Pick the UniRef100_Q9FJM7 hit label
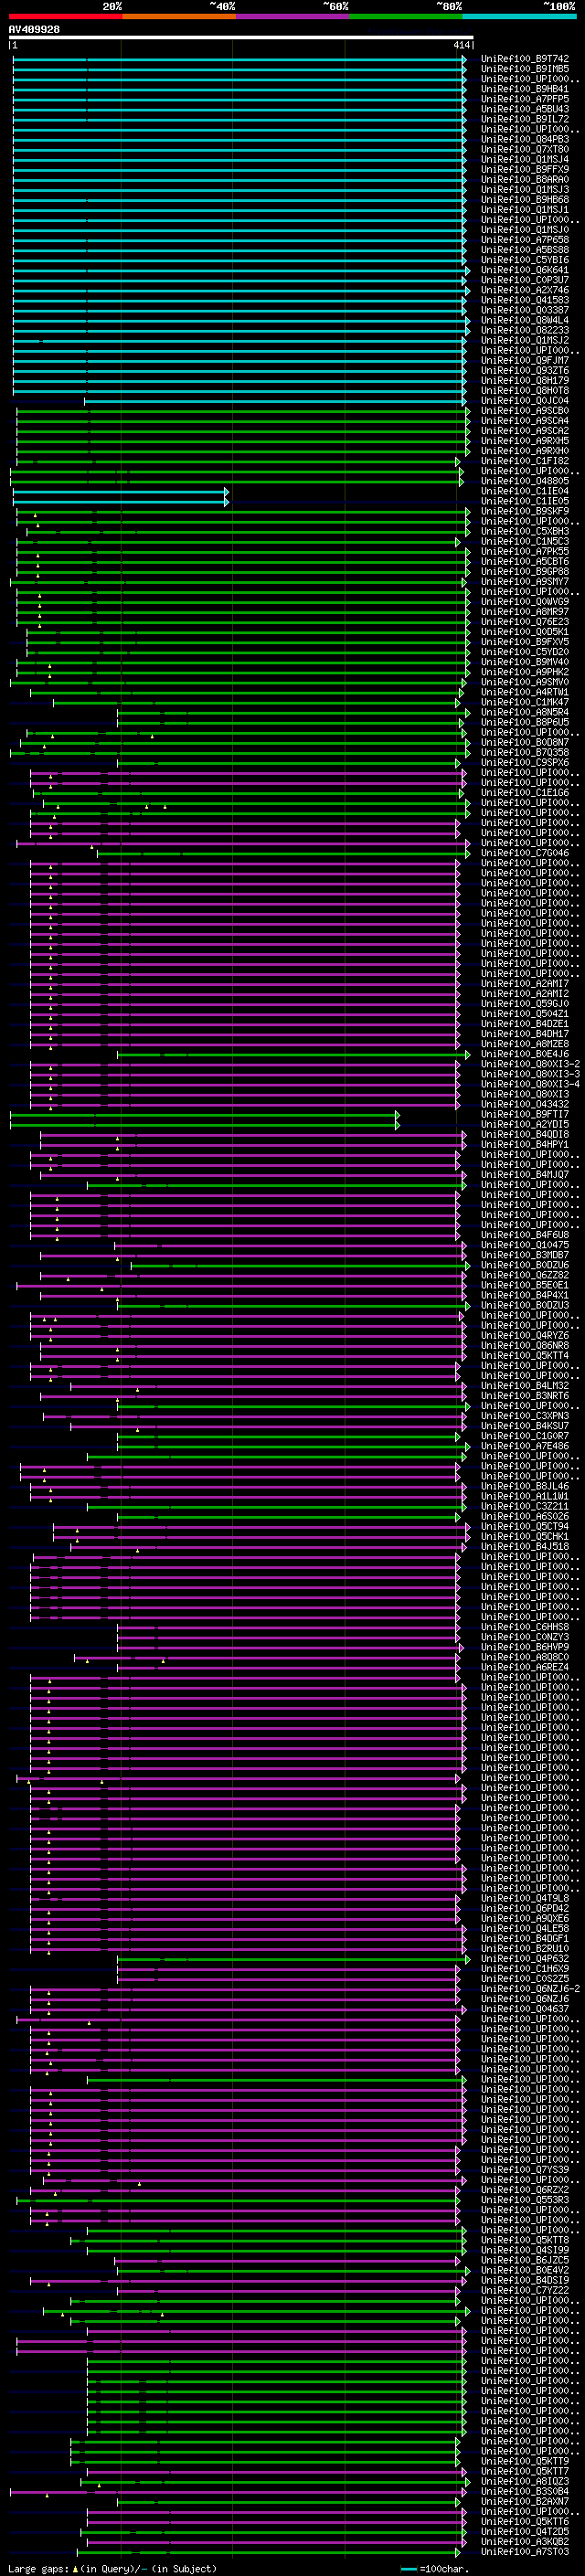This screenshot has width=585, height=2576. click(525, 360)
